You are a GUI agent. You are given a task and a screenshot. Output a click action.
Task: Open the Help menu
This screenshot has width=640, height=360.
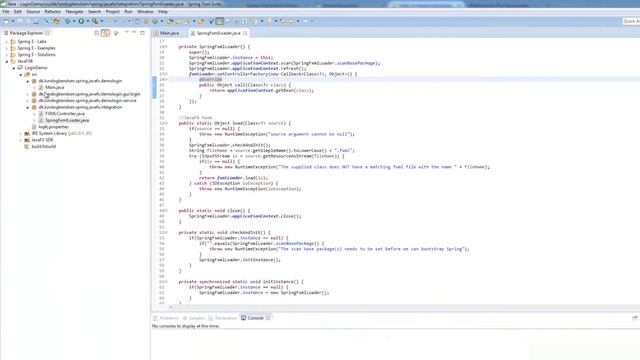point(162,12)
